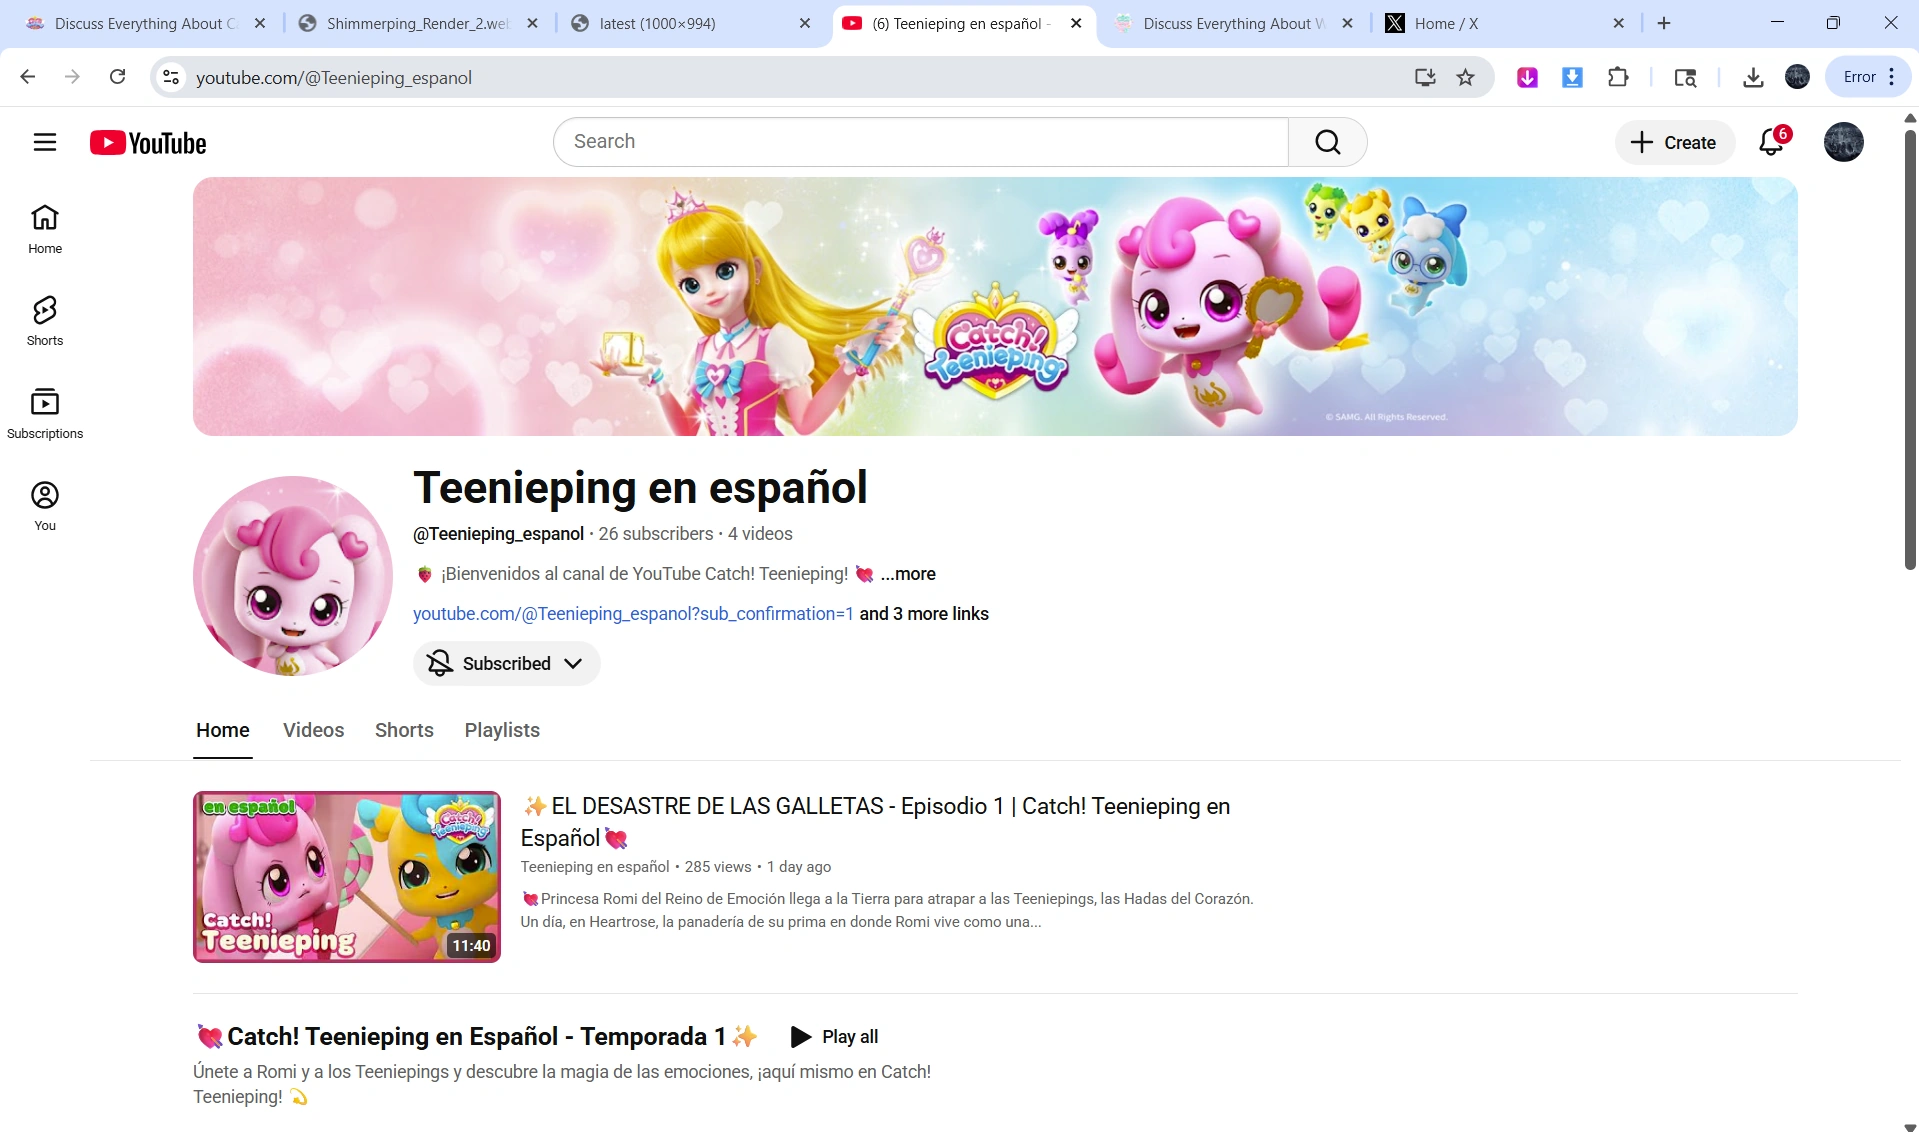Start a search with the magnifier icon
Viewport: 1919px width, 1132px height.
tap(1327, 142)
